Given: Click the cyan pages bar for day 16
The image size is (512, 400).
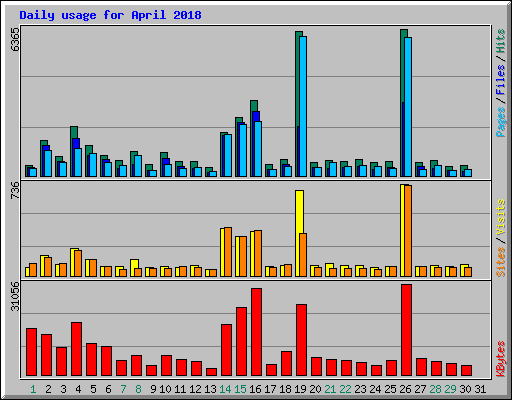Looking at the screenshot, I should click(x=258, y=149).
